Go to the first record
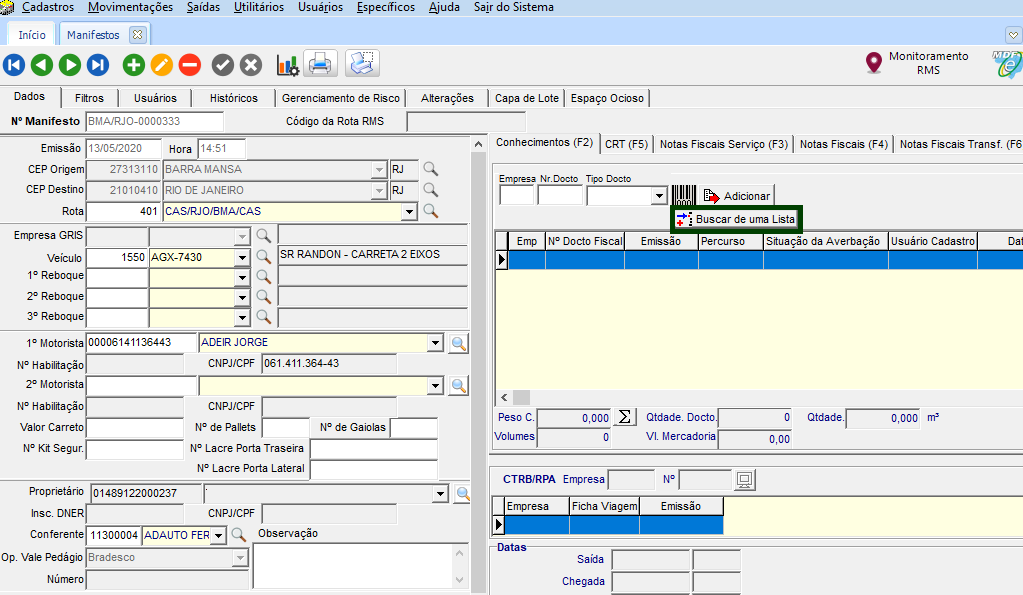Viewport: 1023px width, 595px height. click(14, 66)
